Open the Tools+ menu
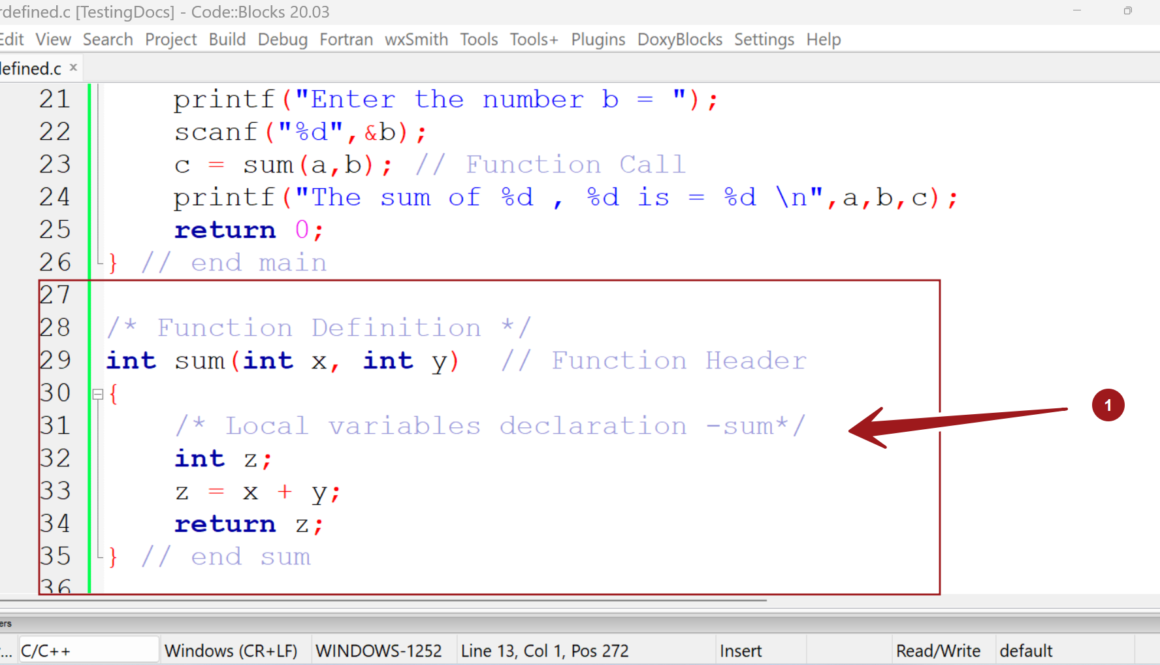Image resolution: width=1160 pixels, height=665 pixels. pyautogui.click(x=533, y=39)
